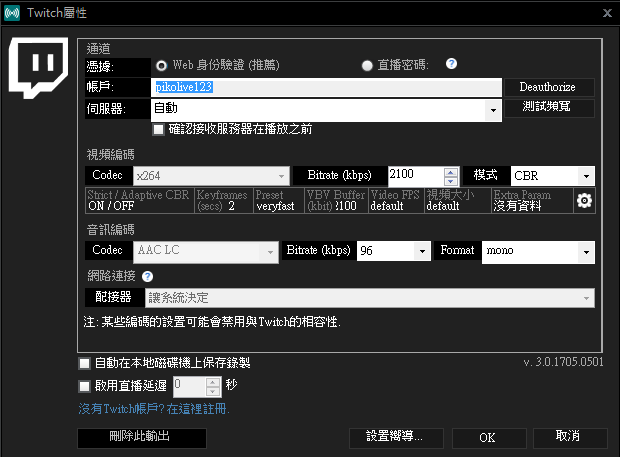Decrease video bitrate with down arrow
This screenshot has height=457, width=620.
click(451, 181)
